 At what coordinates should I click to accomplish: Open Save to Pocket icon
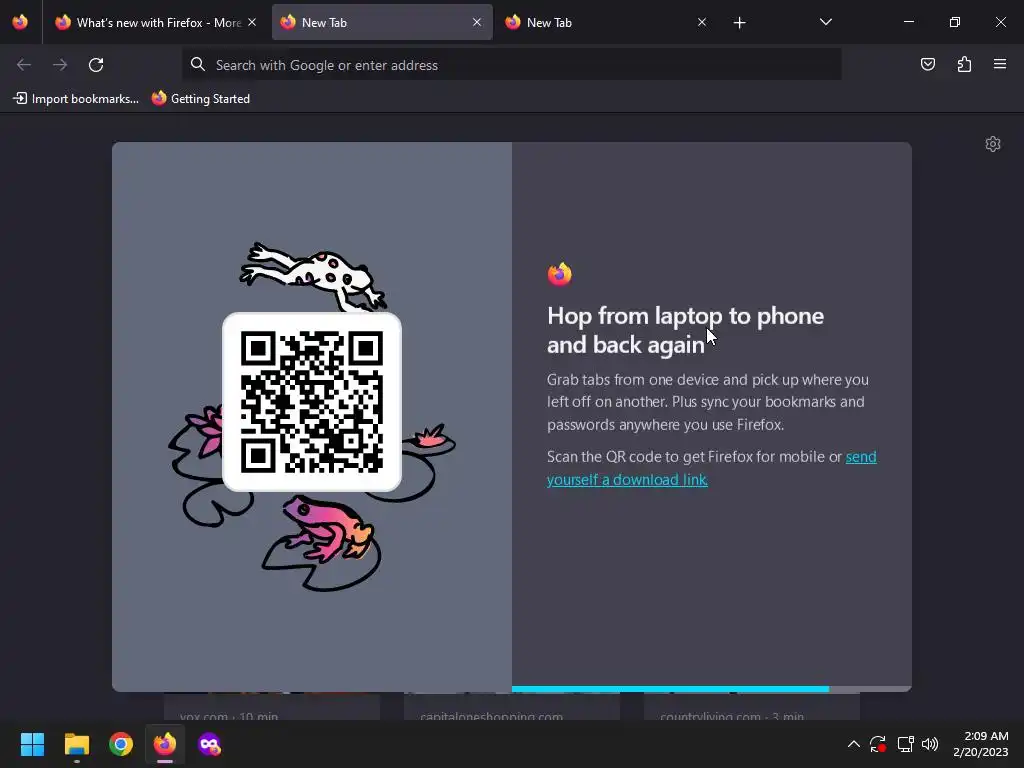point(927,64)
